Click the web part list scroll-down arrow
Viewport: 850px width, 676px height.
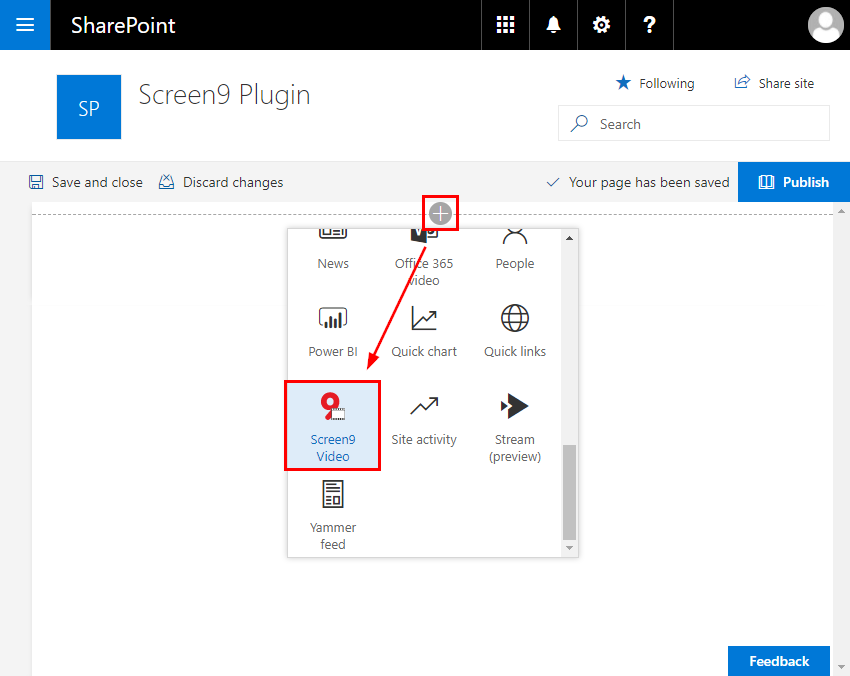(x=569, y=548)
